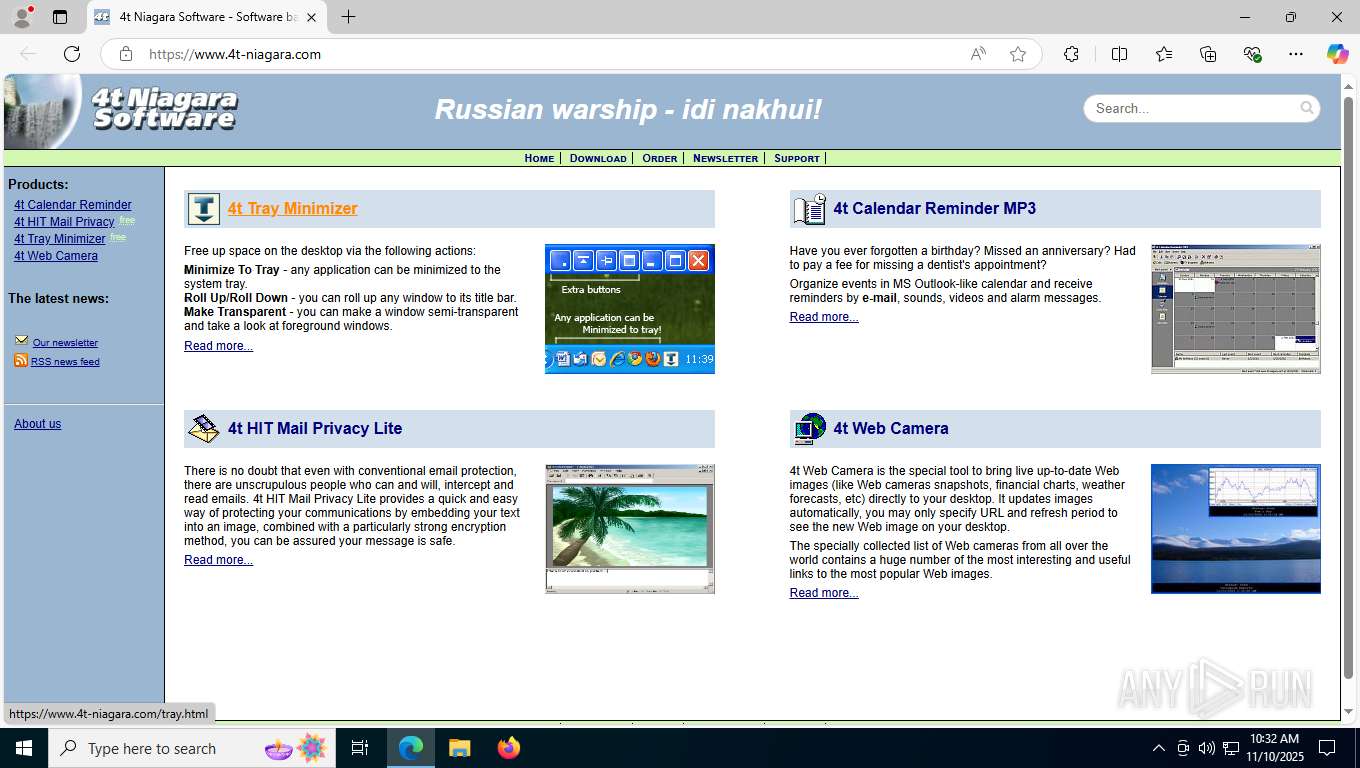
Task: Click Read more under 4t Web Camera
Action: pyautogui.click(x=824, y=593)
